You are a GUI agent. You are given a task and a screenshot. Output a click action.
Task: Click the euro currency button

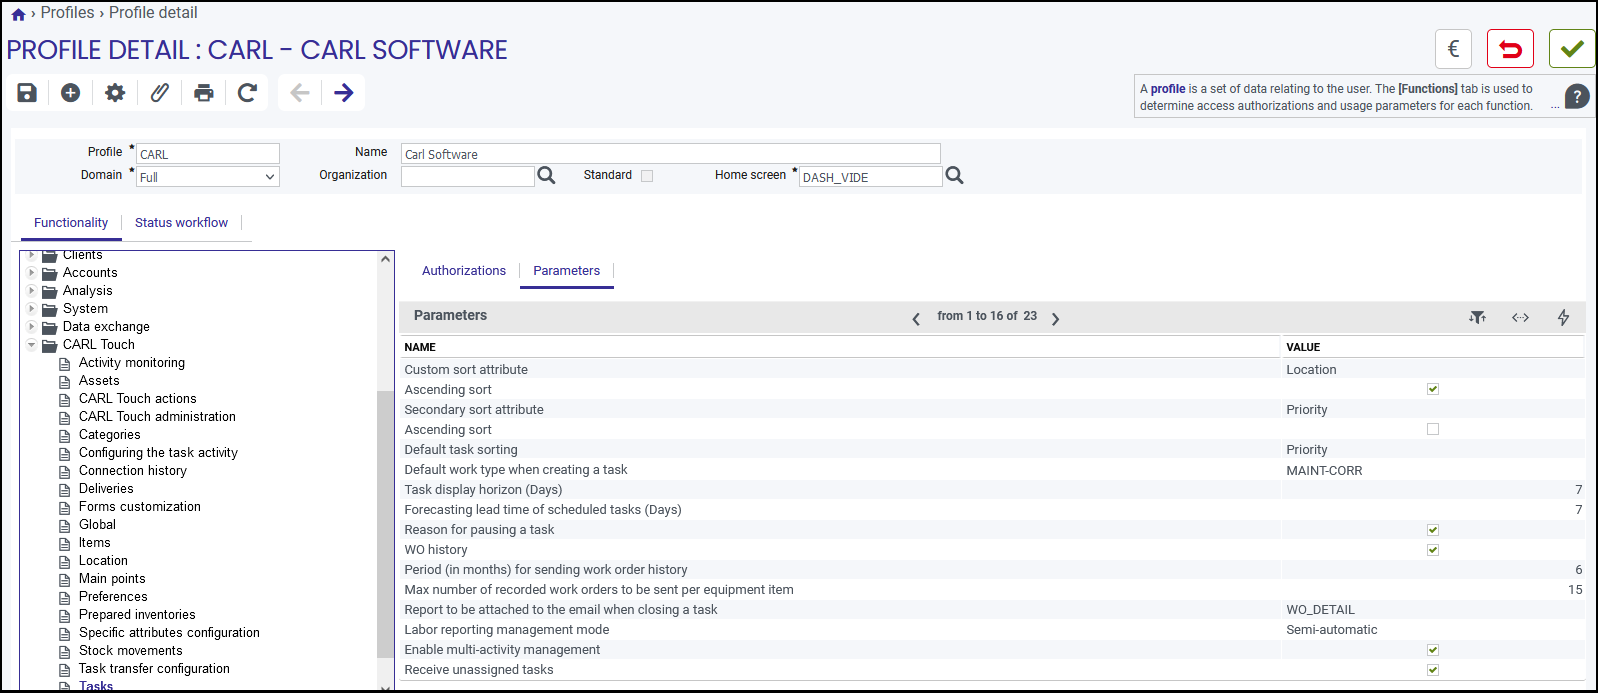[x=1454, y=49]
